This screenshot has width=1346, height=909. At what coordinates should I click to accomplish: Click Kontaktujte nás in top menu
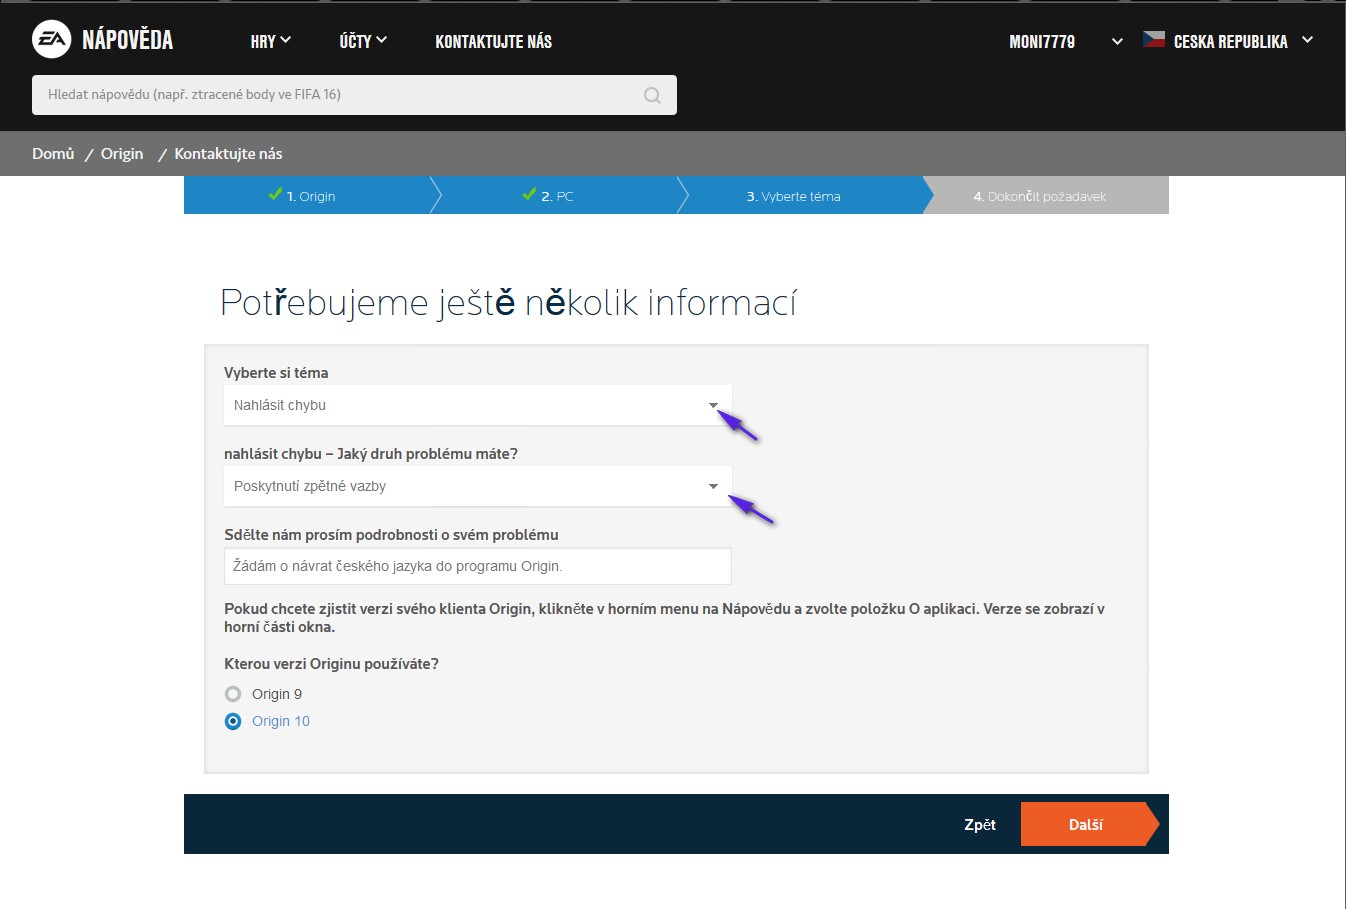(493, 41)
